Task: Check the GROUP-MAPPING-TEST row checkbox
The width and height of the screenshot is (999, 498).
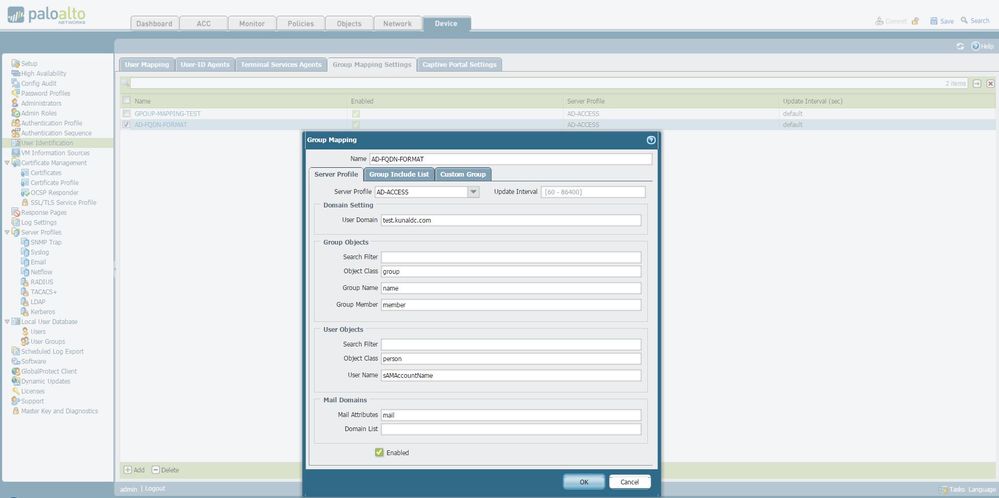Action: click(126, 113)
